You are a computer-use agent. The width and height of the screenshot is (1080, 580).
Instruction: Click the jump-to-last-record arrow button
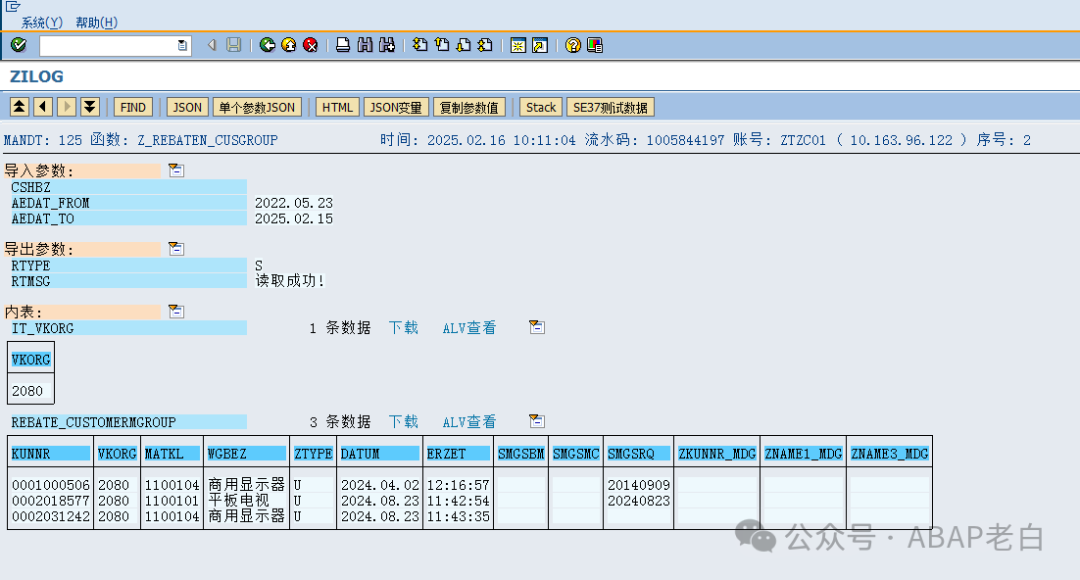tap(90, 107)
